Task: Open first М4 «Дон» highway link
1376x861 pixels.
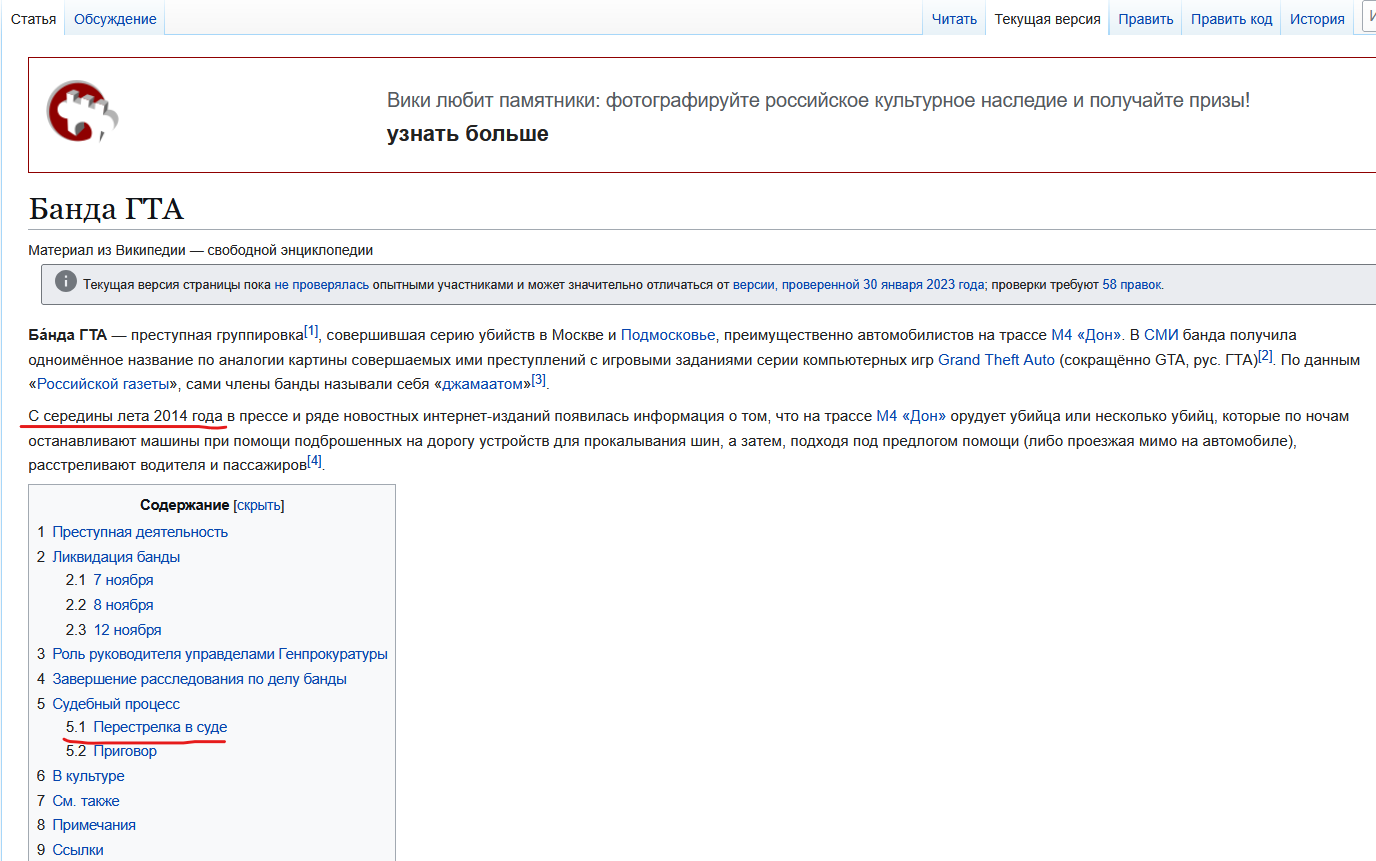Action: pos(1086,335)
